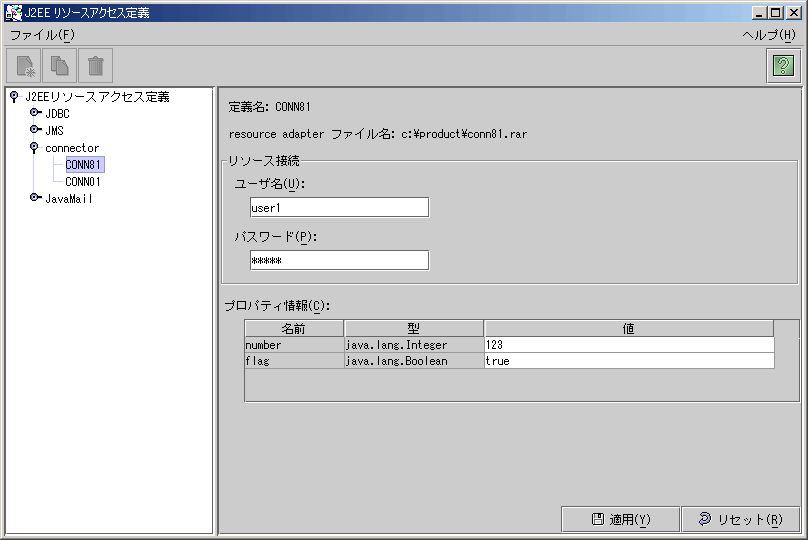Select the JDBC tree label
This screenshot has height=540, width=808.
pyautogui.click(x=57, y=113)
